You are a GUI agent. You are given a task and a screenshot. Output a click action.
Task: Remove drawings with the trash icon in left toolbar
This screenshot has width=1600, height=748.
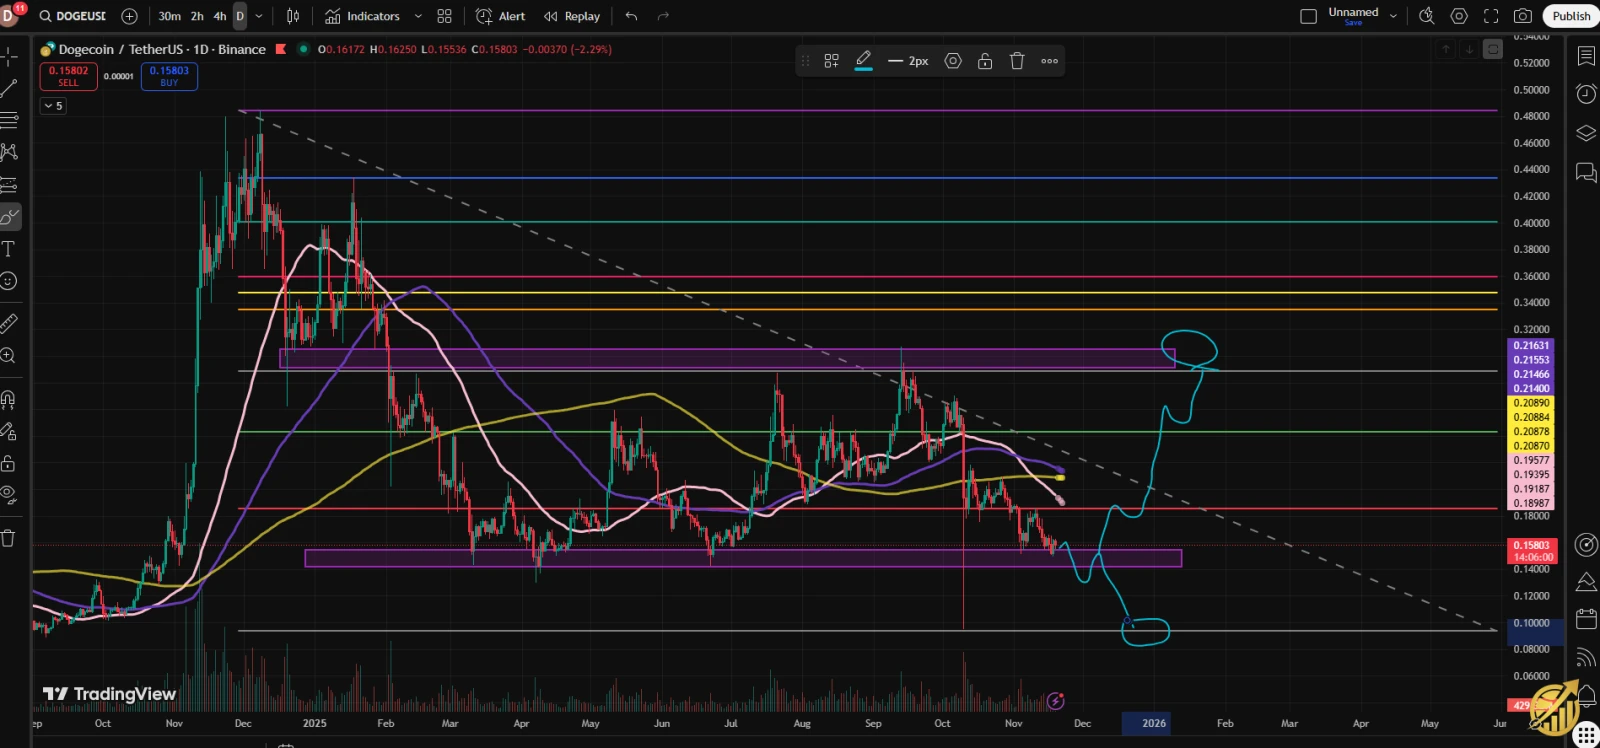pos(9,538)
